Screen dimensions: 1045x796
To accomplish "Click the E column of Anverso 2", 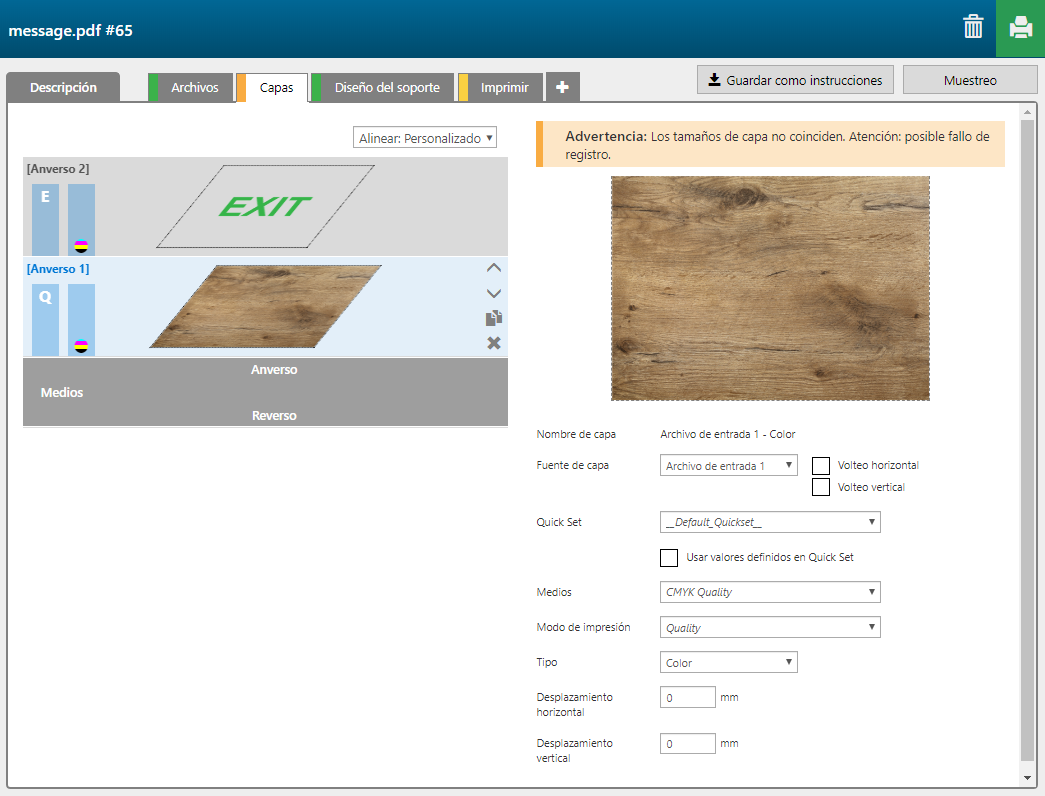I will (x=45, y=219).
